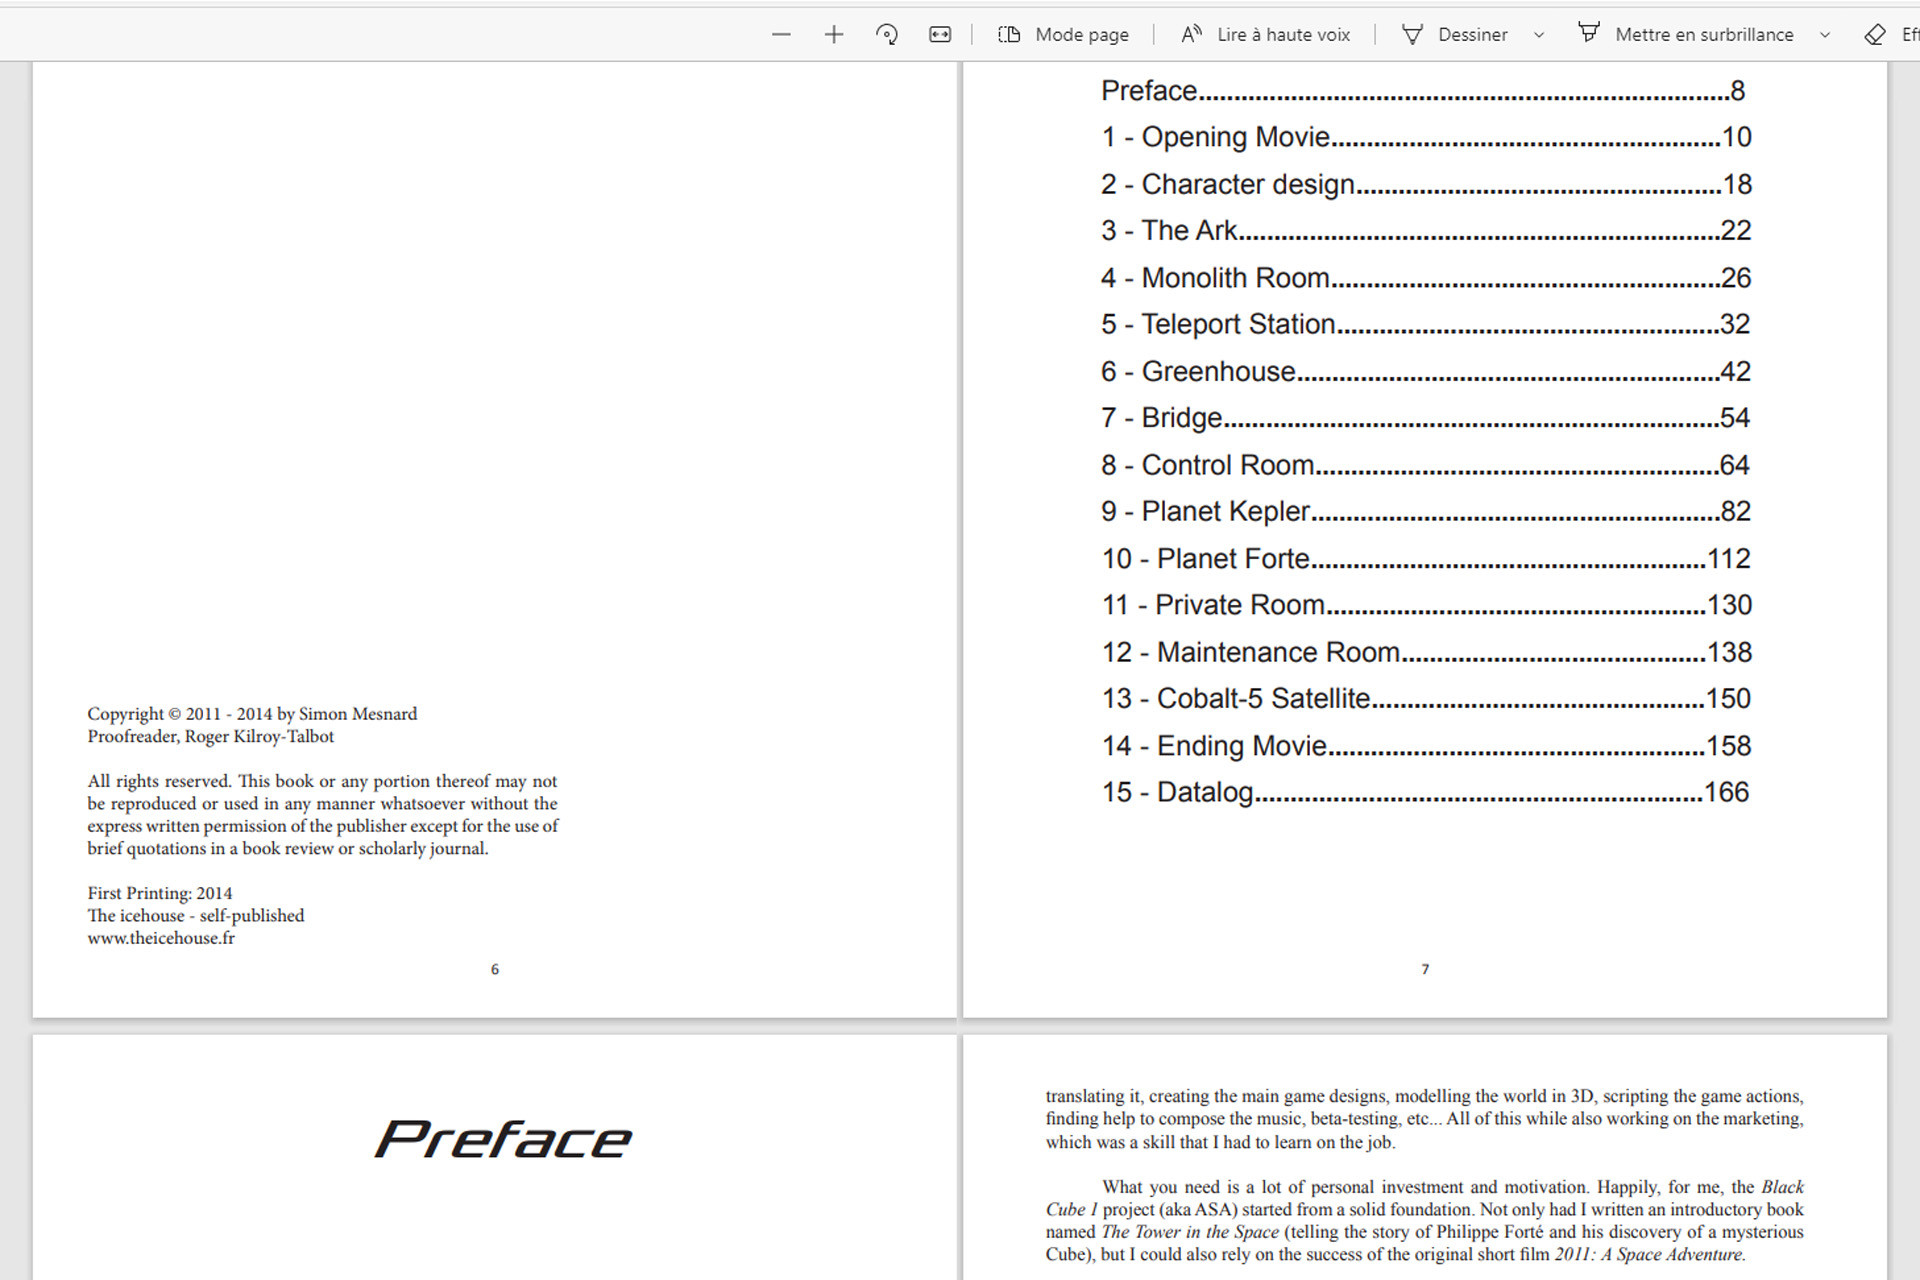Click 1 - Opening Movie entry
The image size is (1920, 1280).
point(1216,138)
